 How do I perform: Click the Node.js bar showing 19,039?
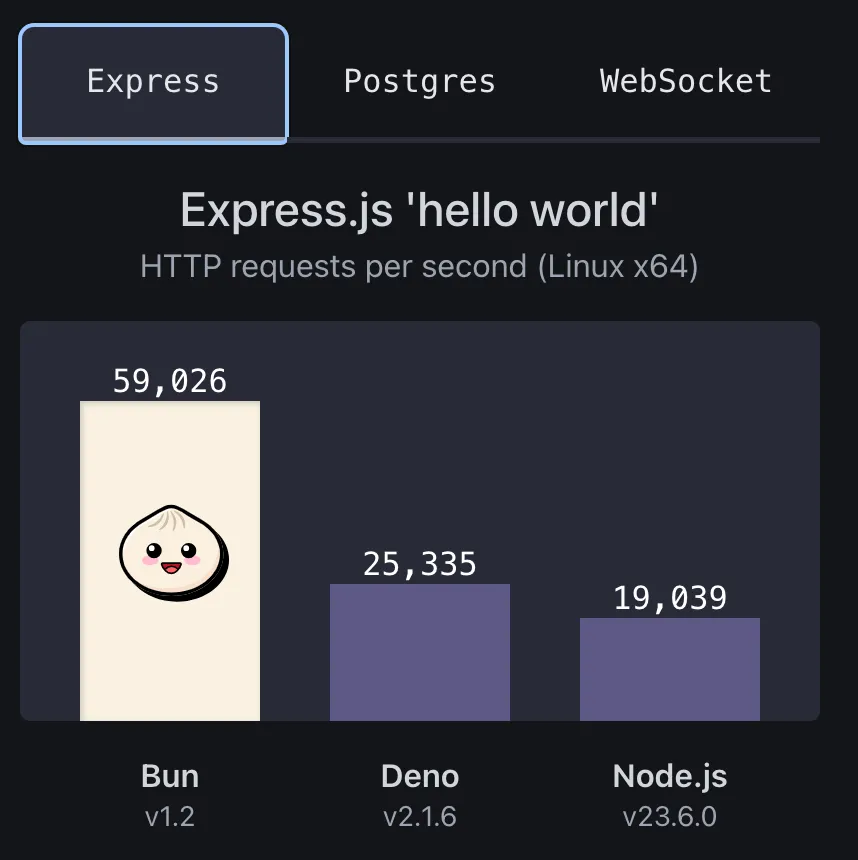(669, 670)
